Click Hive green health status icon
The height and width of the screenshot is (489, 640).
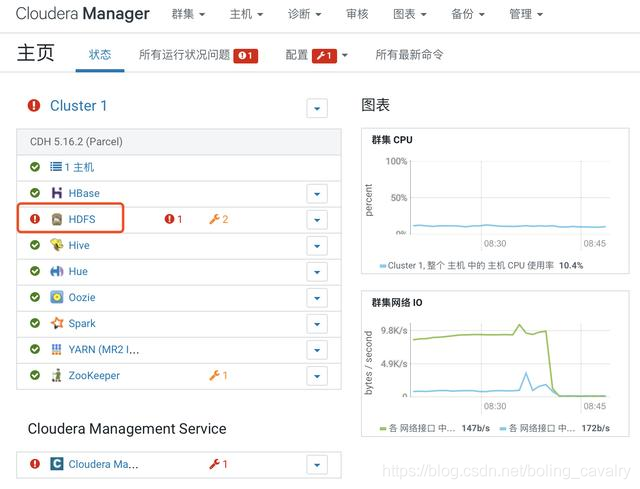pos(35,245)
